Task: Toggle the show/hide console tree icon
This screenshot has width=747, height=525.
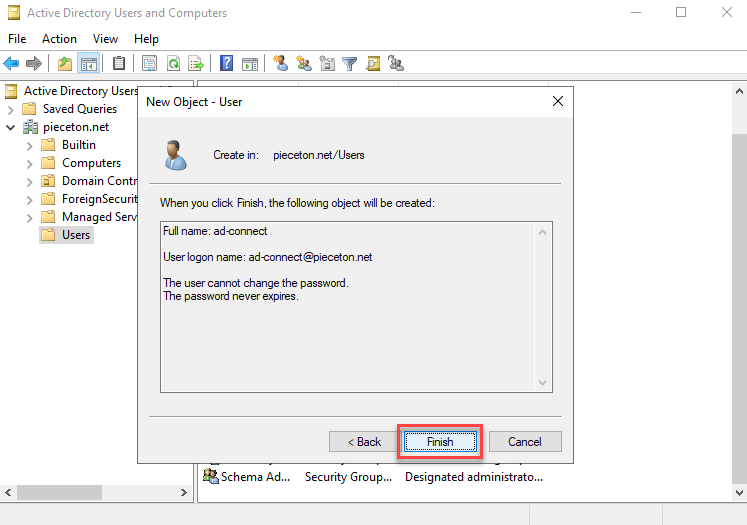Action: [89, 63]
